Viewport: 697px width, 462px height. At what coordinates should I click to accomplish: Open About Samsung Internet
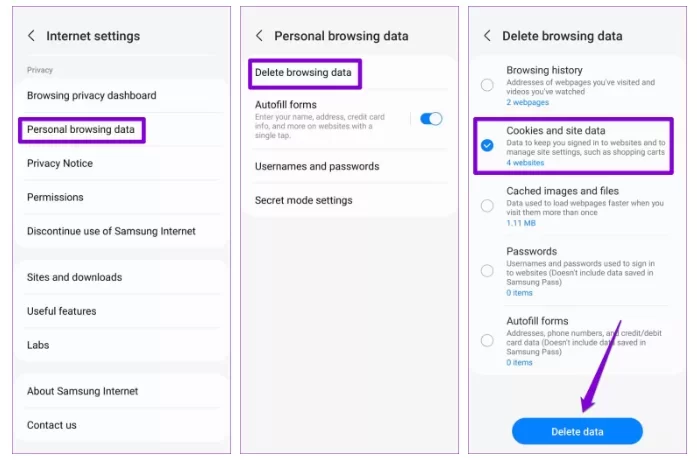(x=82, y=391)
